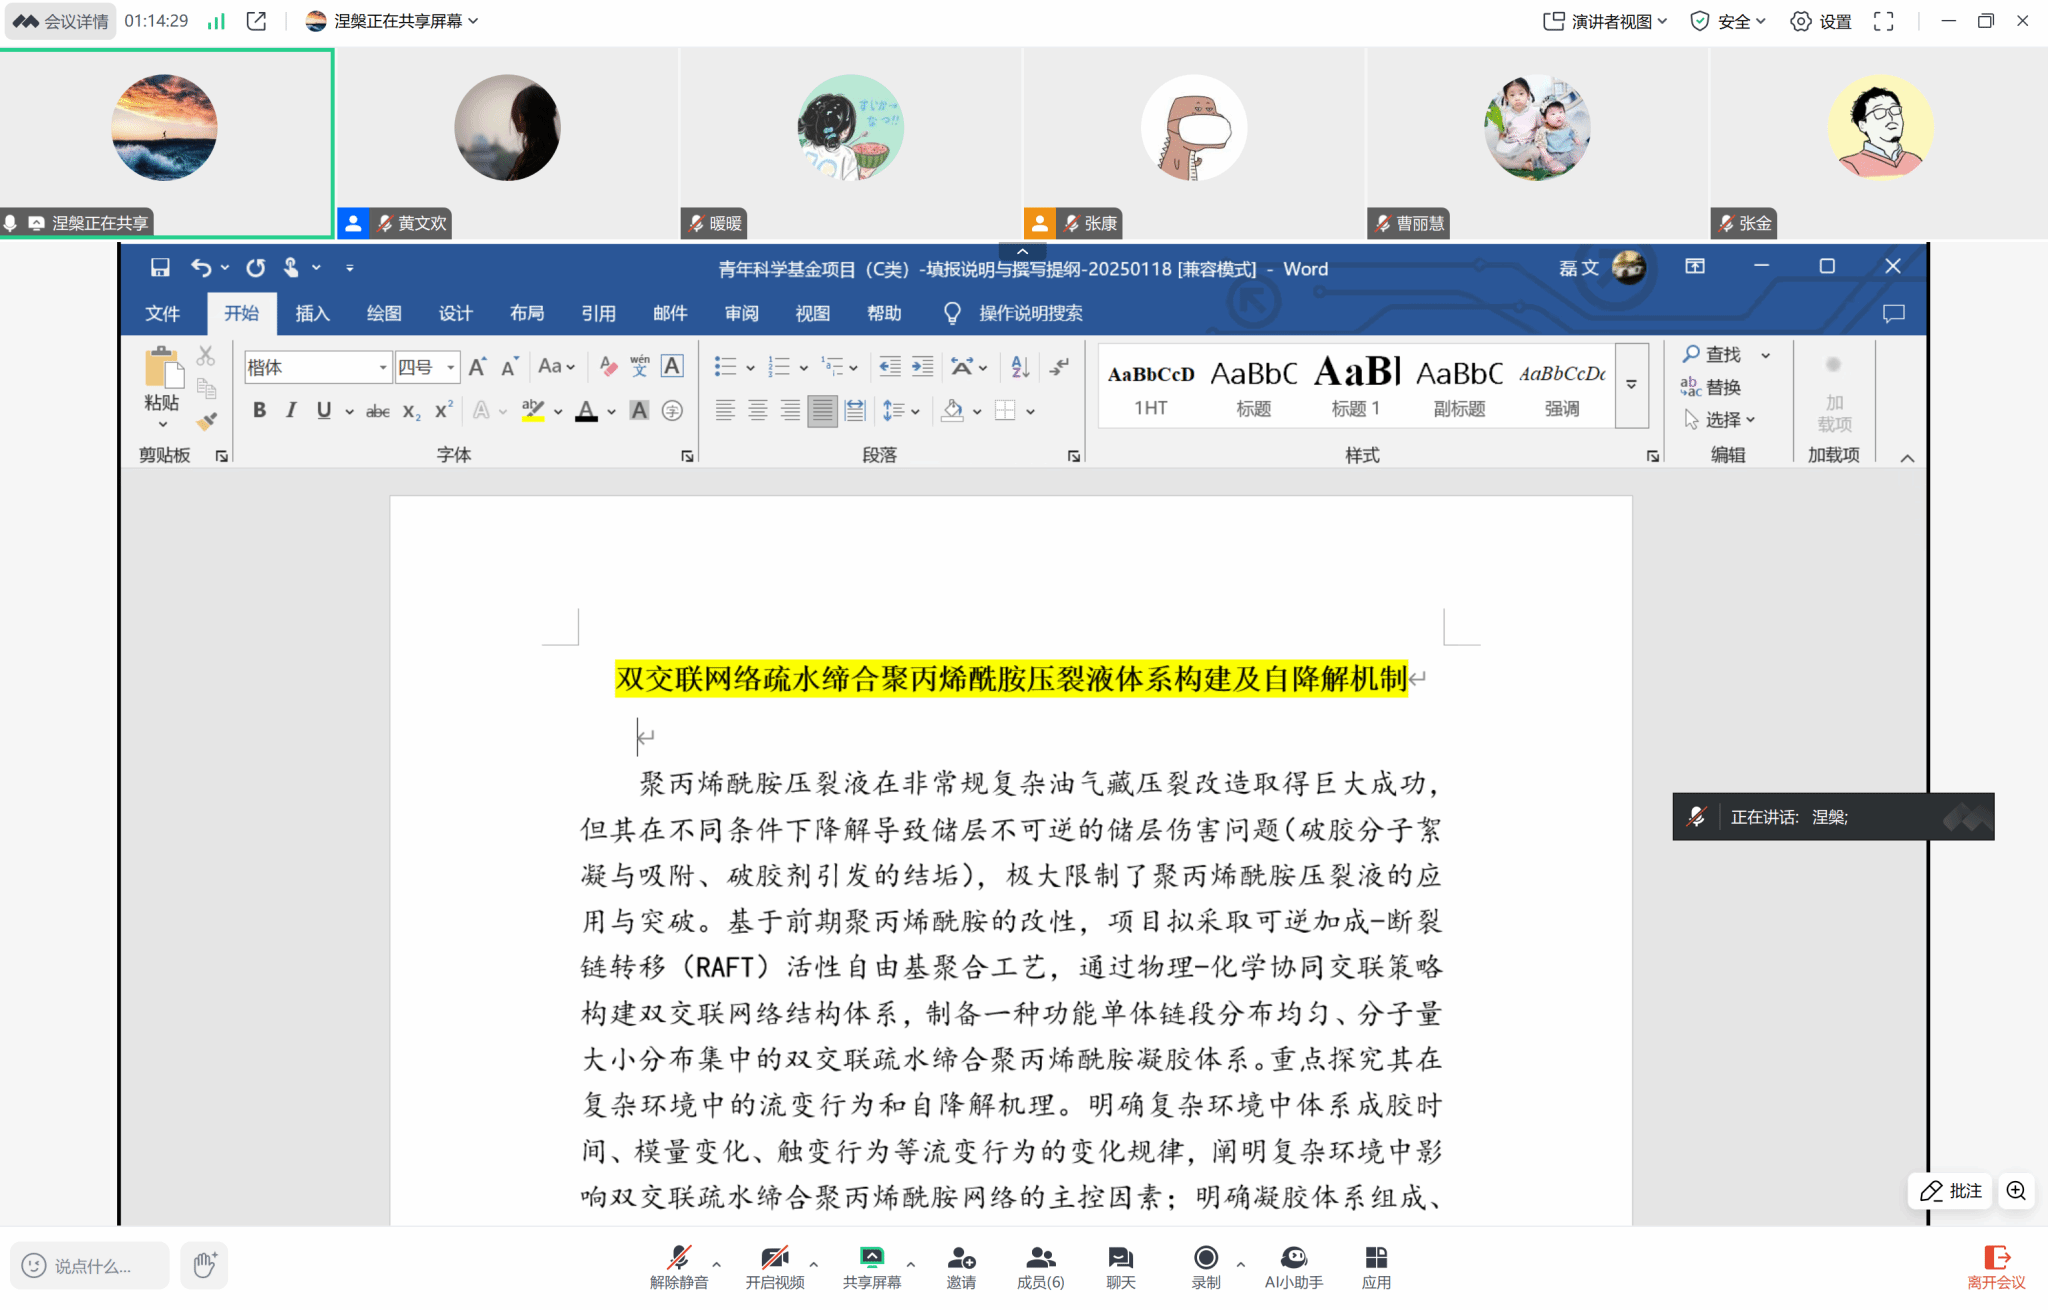Click the clear formatting eraser icon

point(608,367)
